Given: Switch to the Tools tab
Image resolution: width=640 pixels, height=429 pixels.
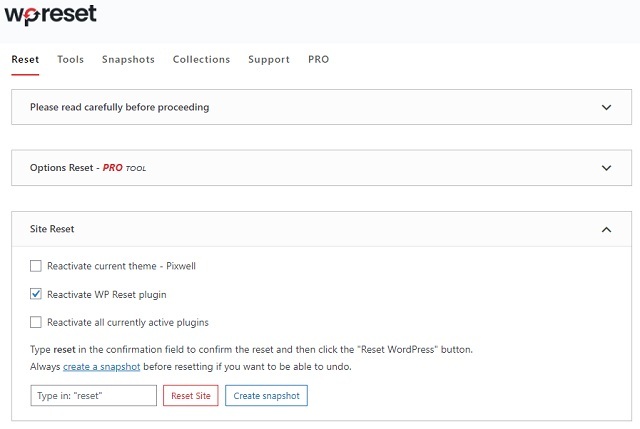Looking at the screenshot, I should coord(70,60).
